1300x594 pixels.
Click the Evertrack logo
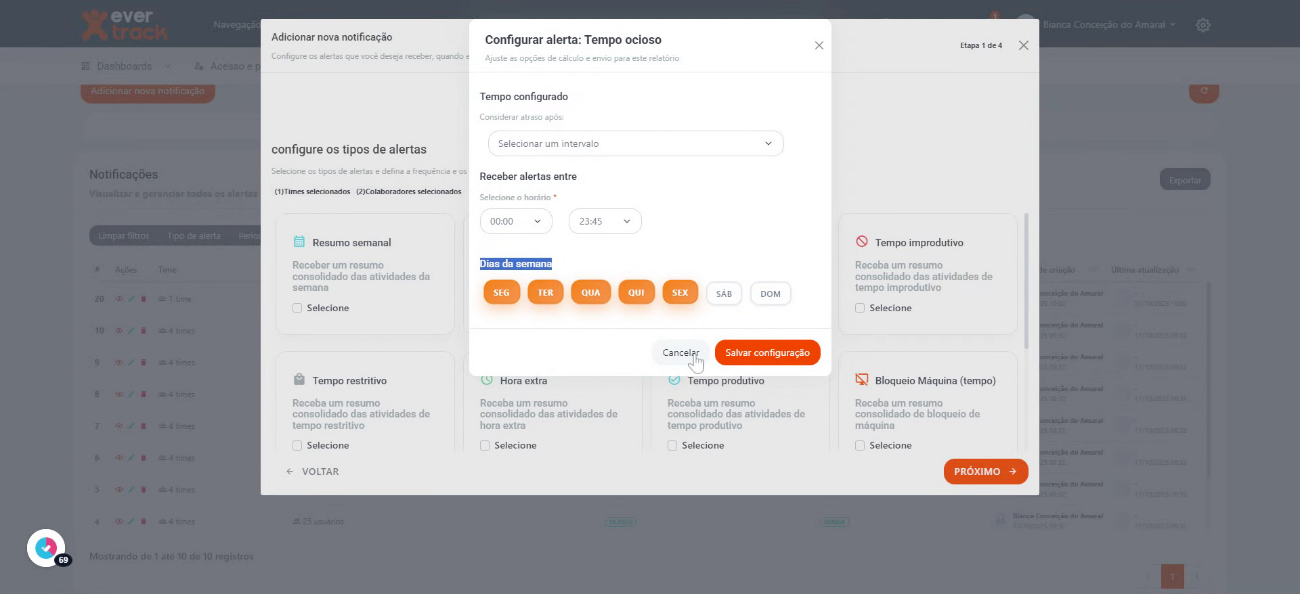124,25
